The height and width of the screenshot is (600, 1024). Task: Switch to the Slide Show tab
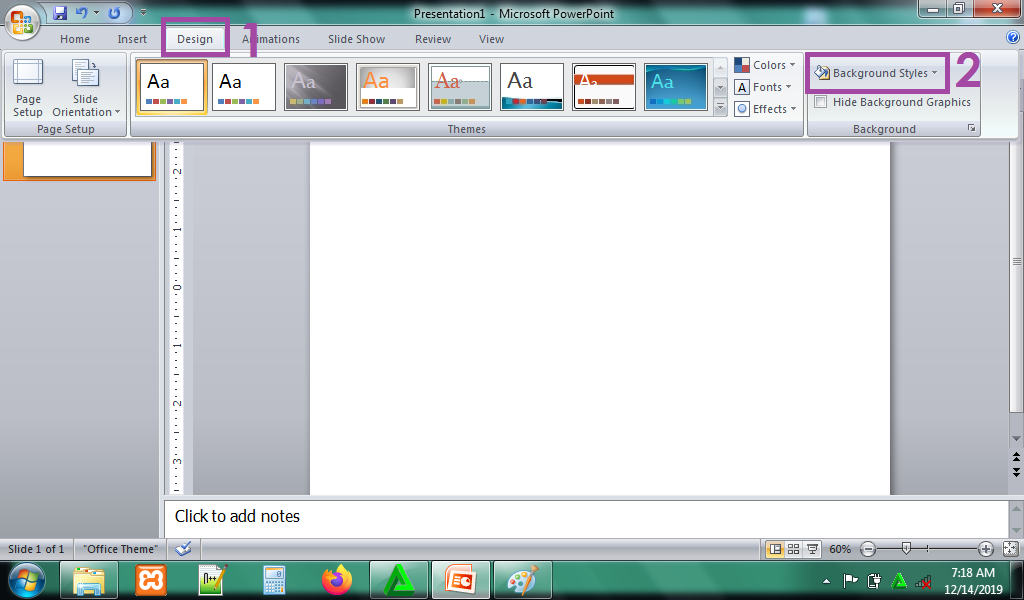(356, 39)
